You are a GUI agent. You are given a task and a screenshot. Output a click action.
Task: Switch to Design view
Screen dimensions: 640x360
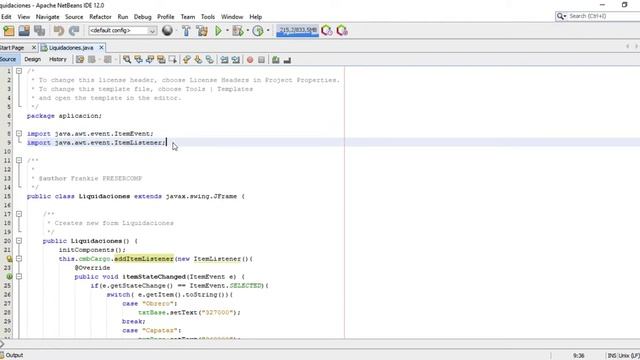pyautogui.click(x=32, y=60)
